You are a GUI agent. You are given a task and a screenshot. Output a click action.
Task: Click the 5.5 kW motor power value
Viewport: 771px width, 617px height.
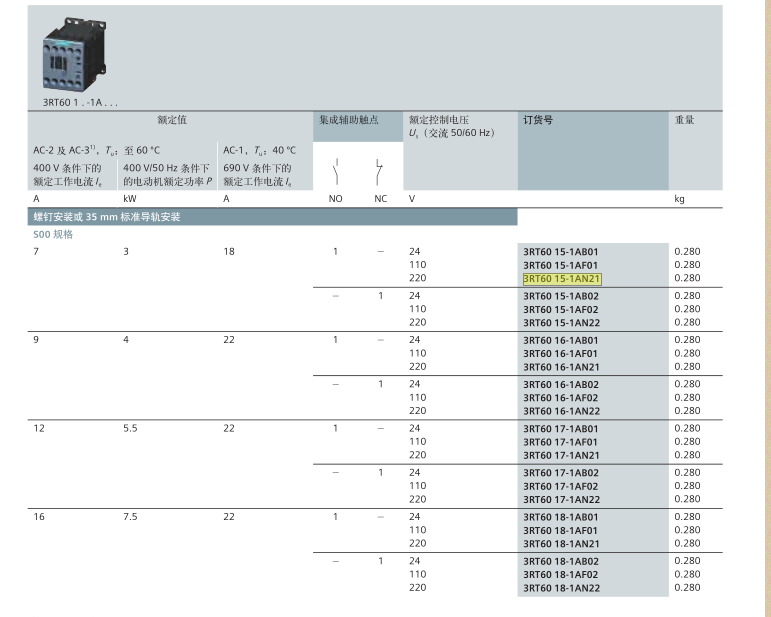(x=130, y=428)
